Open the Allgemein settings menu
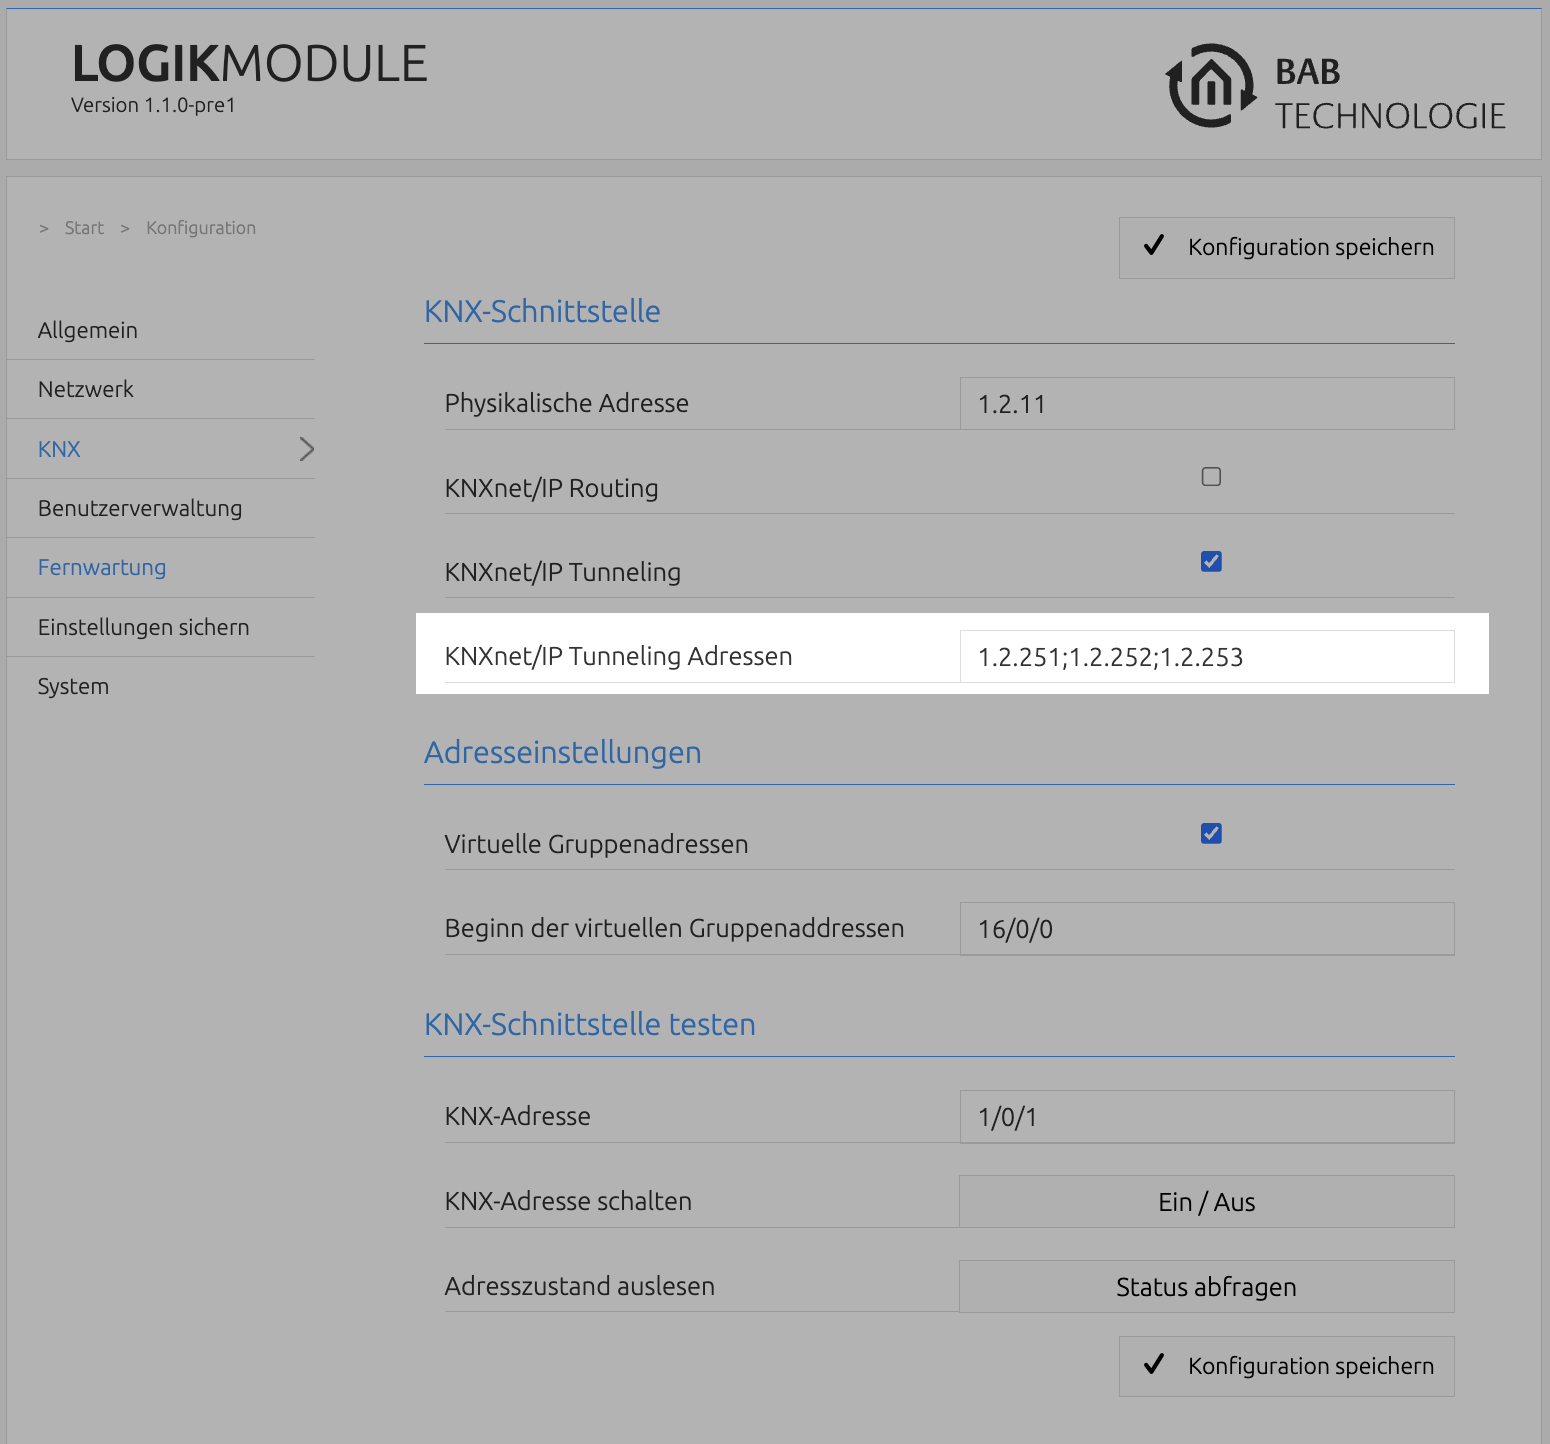 coord(88,330)
